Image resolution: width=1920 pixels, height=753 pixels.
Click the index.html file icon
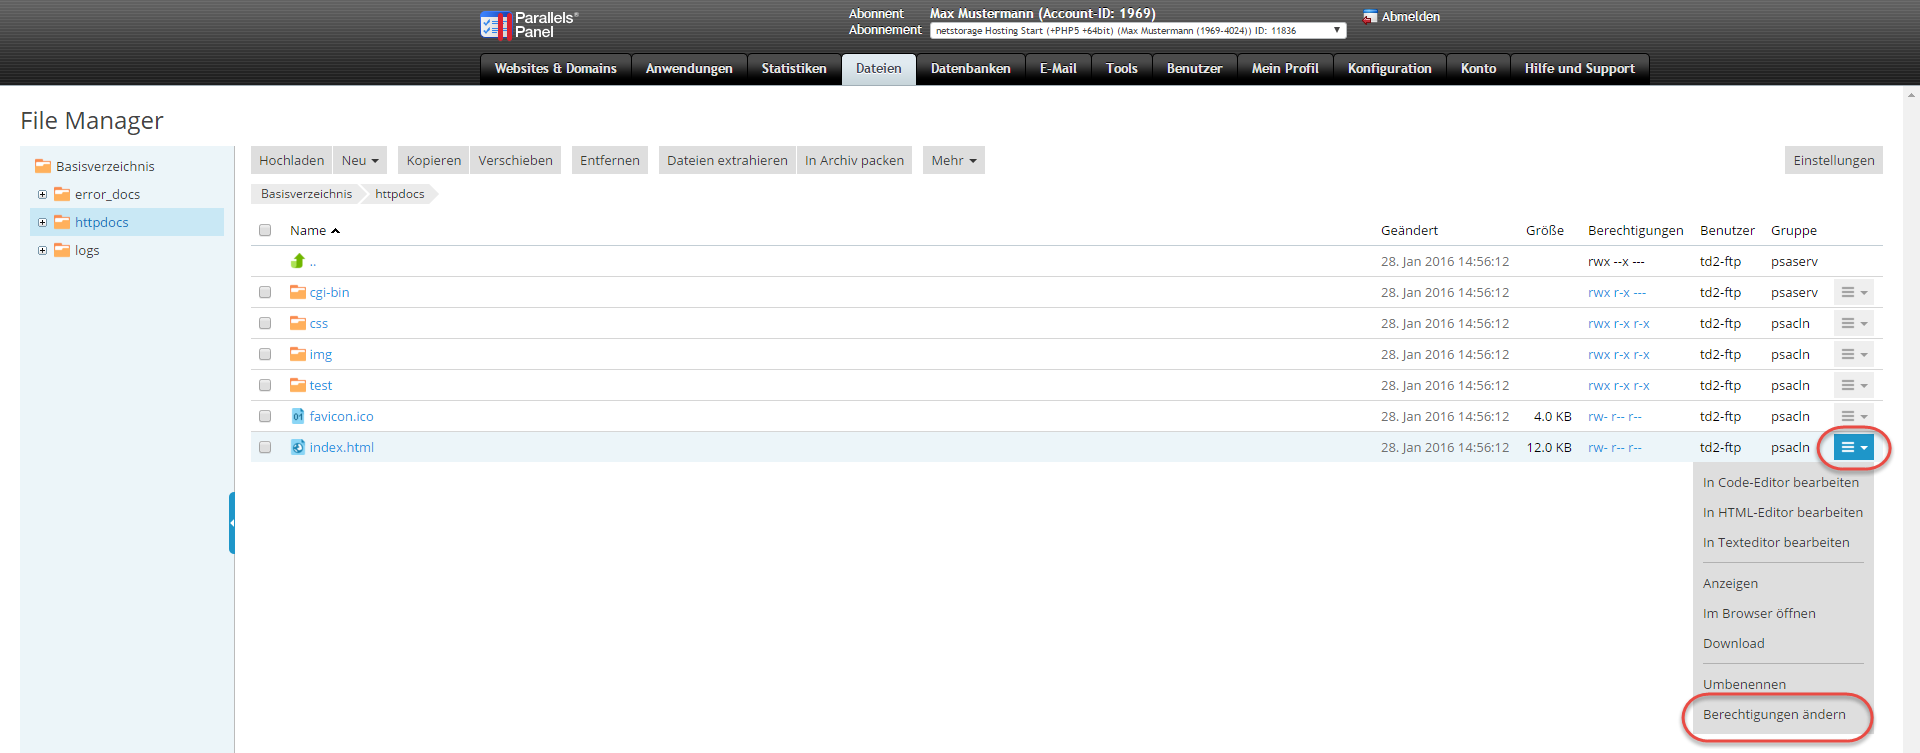[x=298, y=447]
